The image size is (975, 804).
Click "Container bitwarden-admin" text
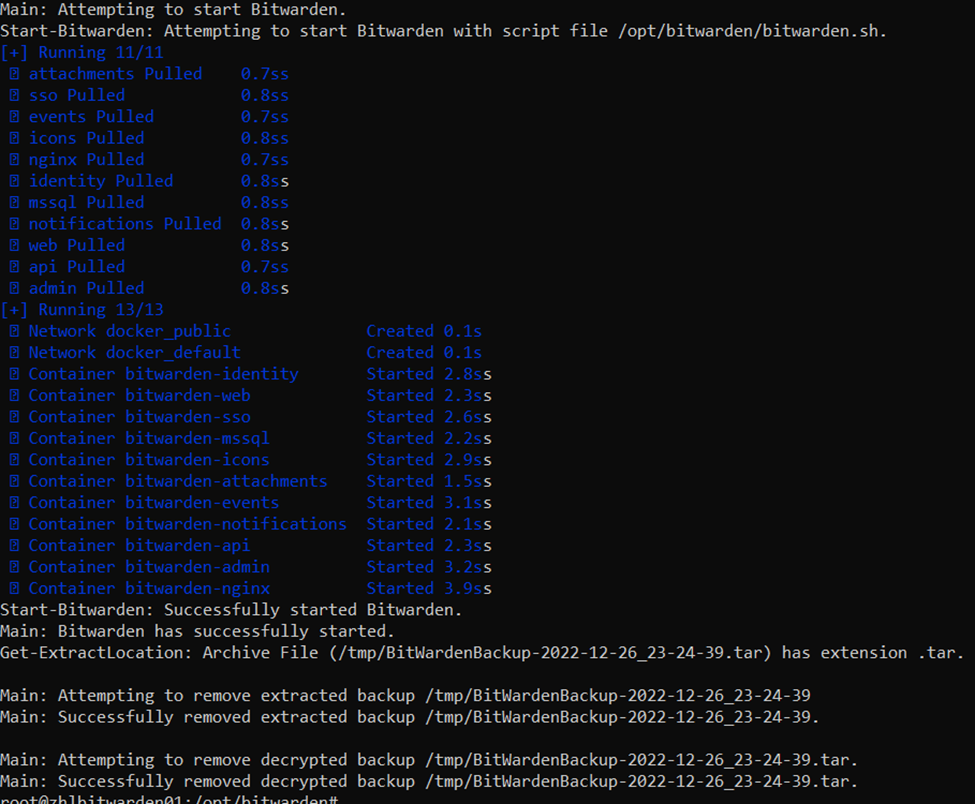coord(149,567)
